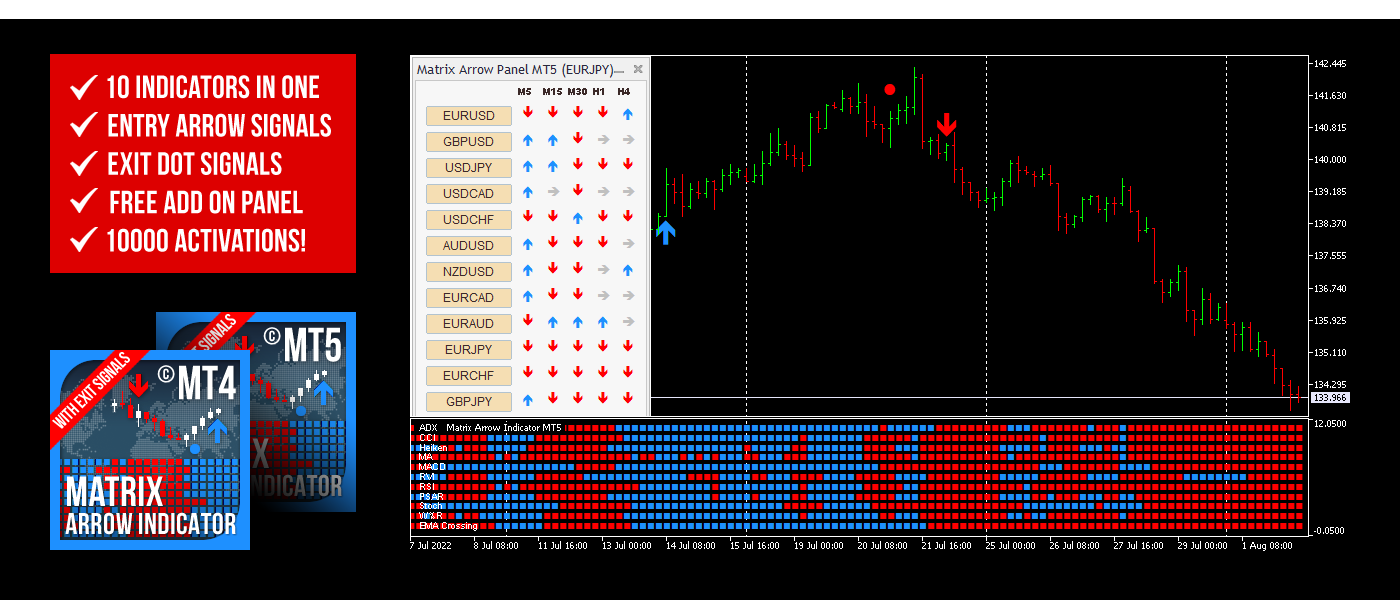Image resolution: width=1400 pixels, height=600 pixels.
Task: Choose the NZDUSD symbol button
Action: pos(469,271)
